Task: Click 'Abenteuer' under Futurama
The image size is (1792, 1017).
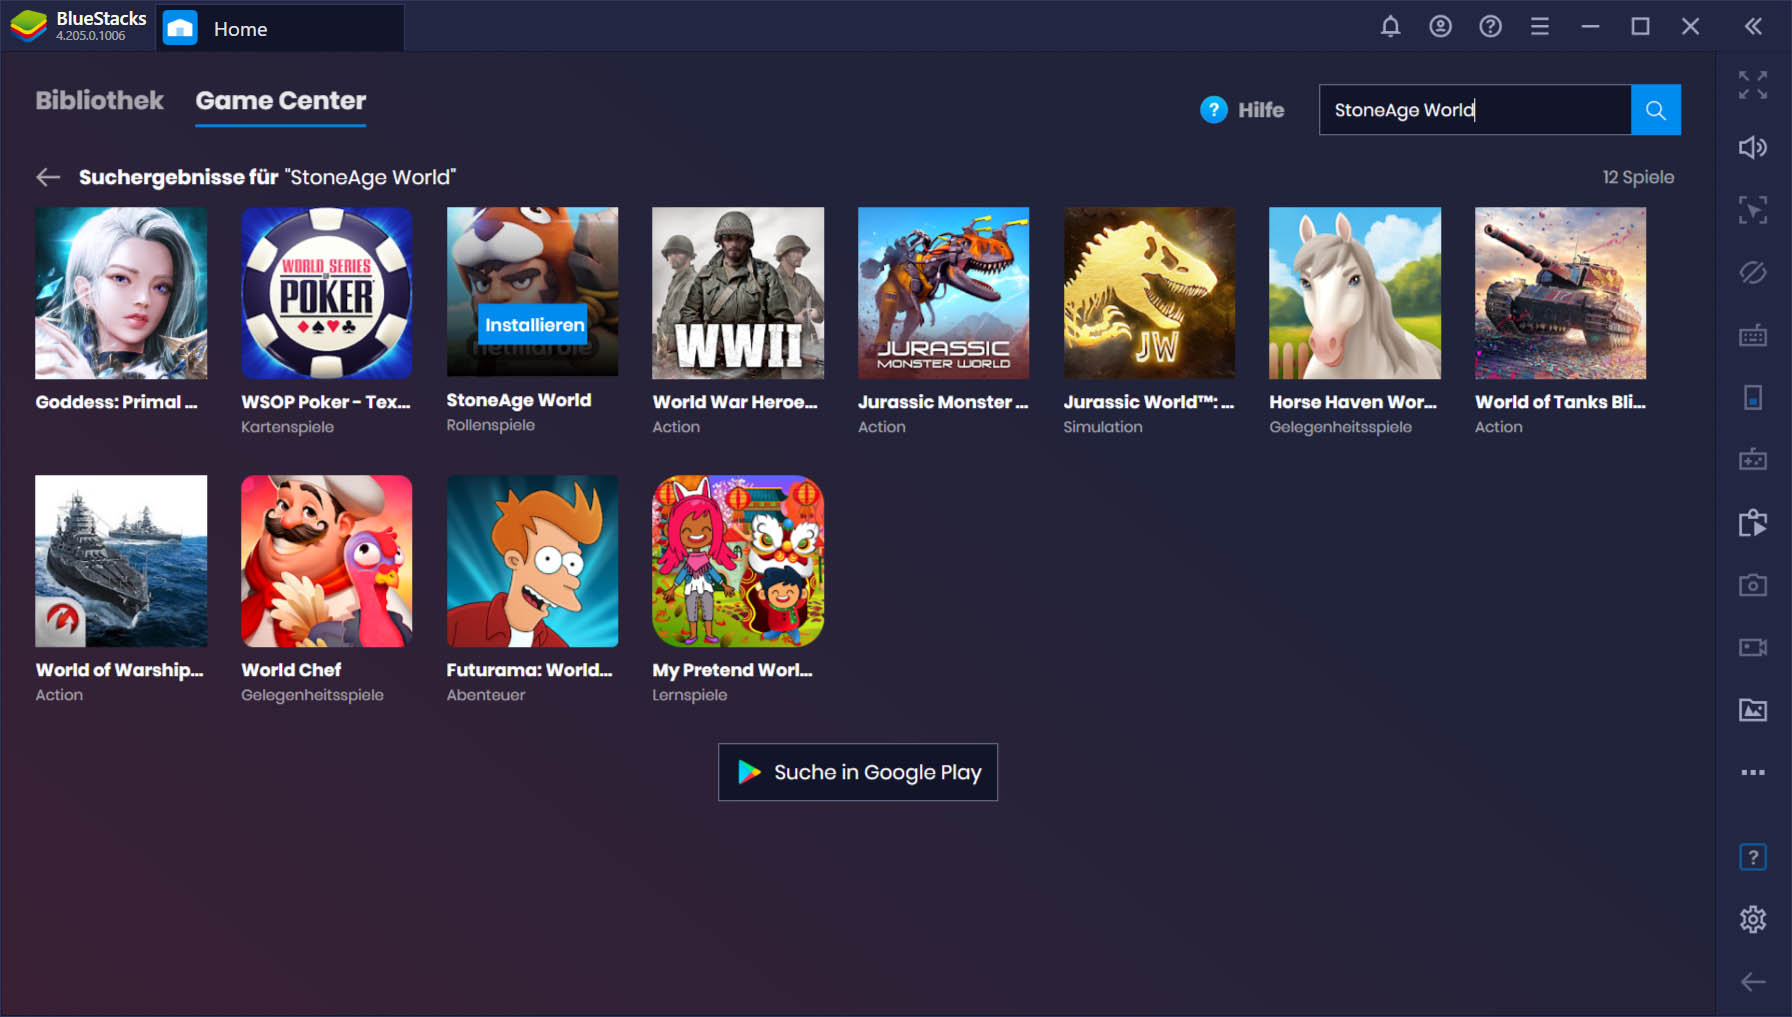Action: (485, 695)
